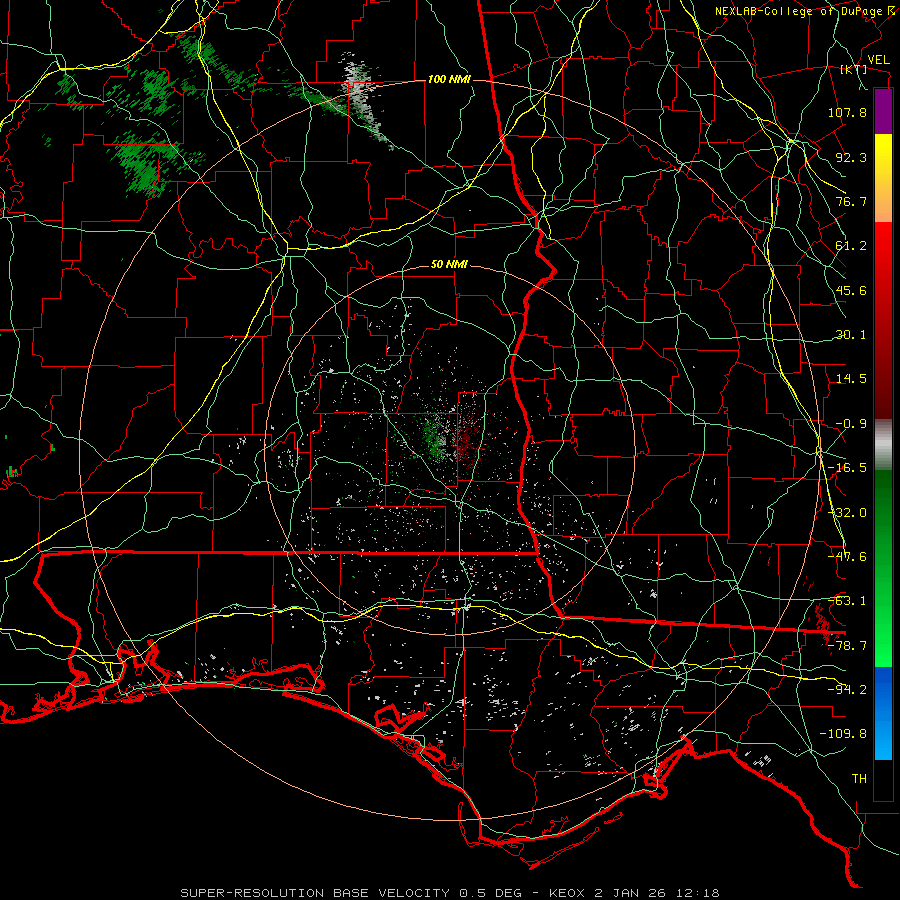Click the gray near-zero color bar segment
The height and width of the screenshot is (900, 900).
coord(883,445)
